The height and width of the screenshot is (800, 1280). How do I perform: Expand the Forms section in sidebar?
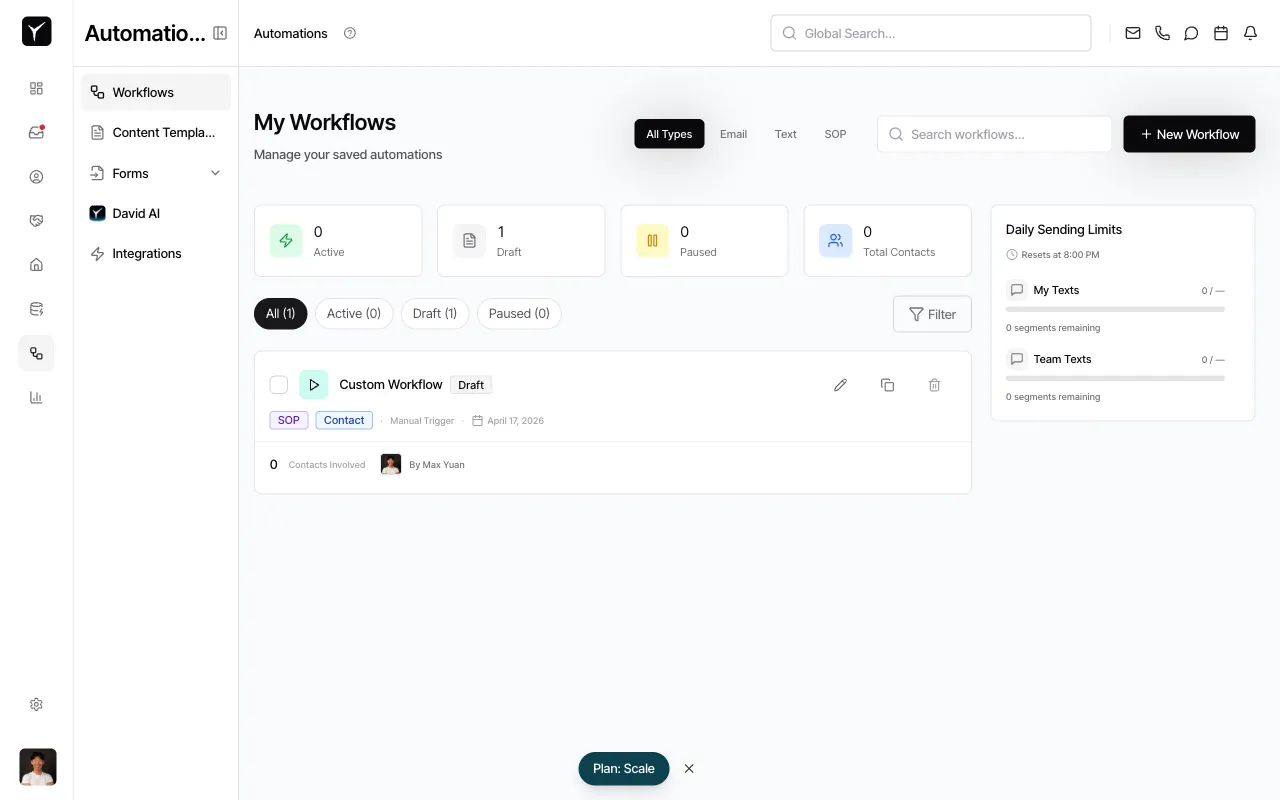pos(215,173)
